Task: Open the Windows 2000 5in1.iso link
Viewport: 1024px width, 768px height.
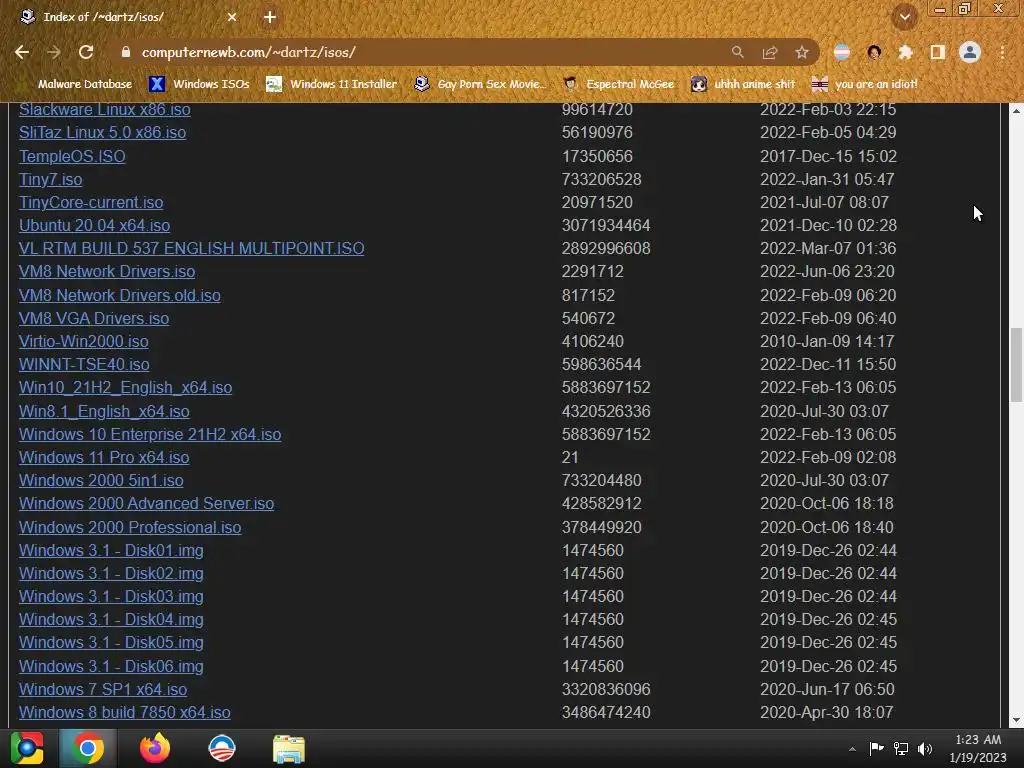Action: tap(101, 481)
